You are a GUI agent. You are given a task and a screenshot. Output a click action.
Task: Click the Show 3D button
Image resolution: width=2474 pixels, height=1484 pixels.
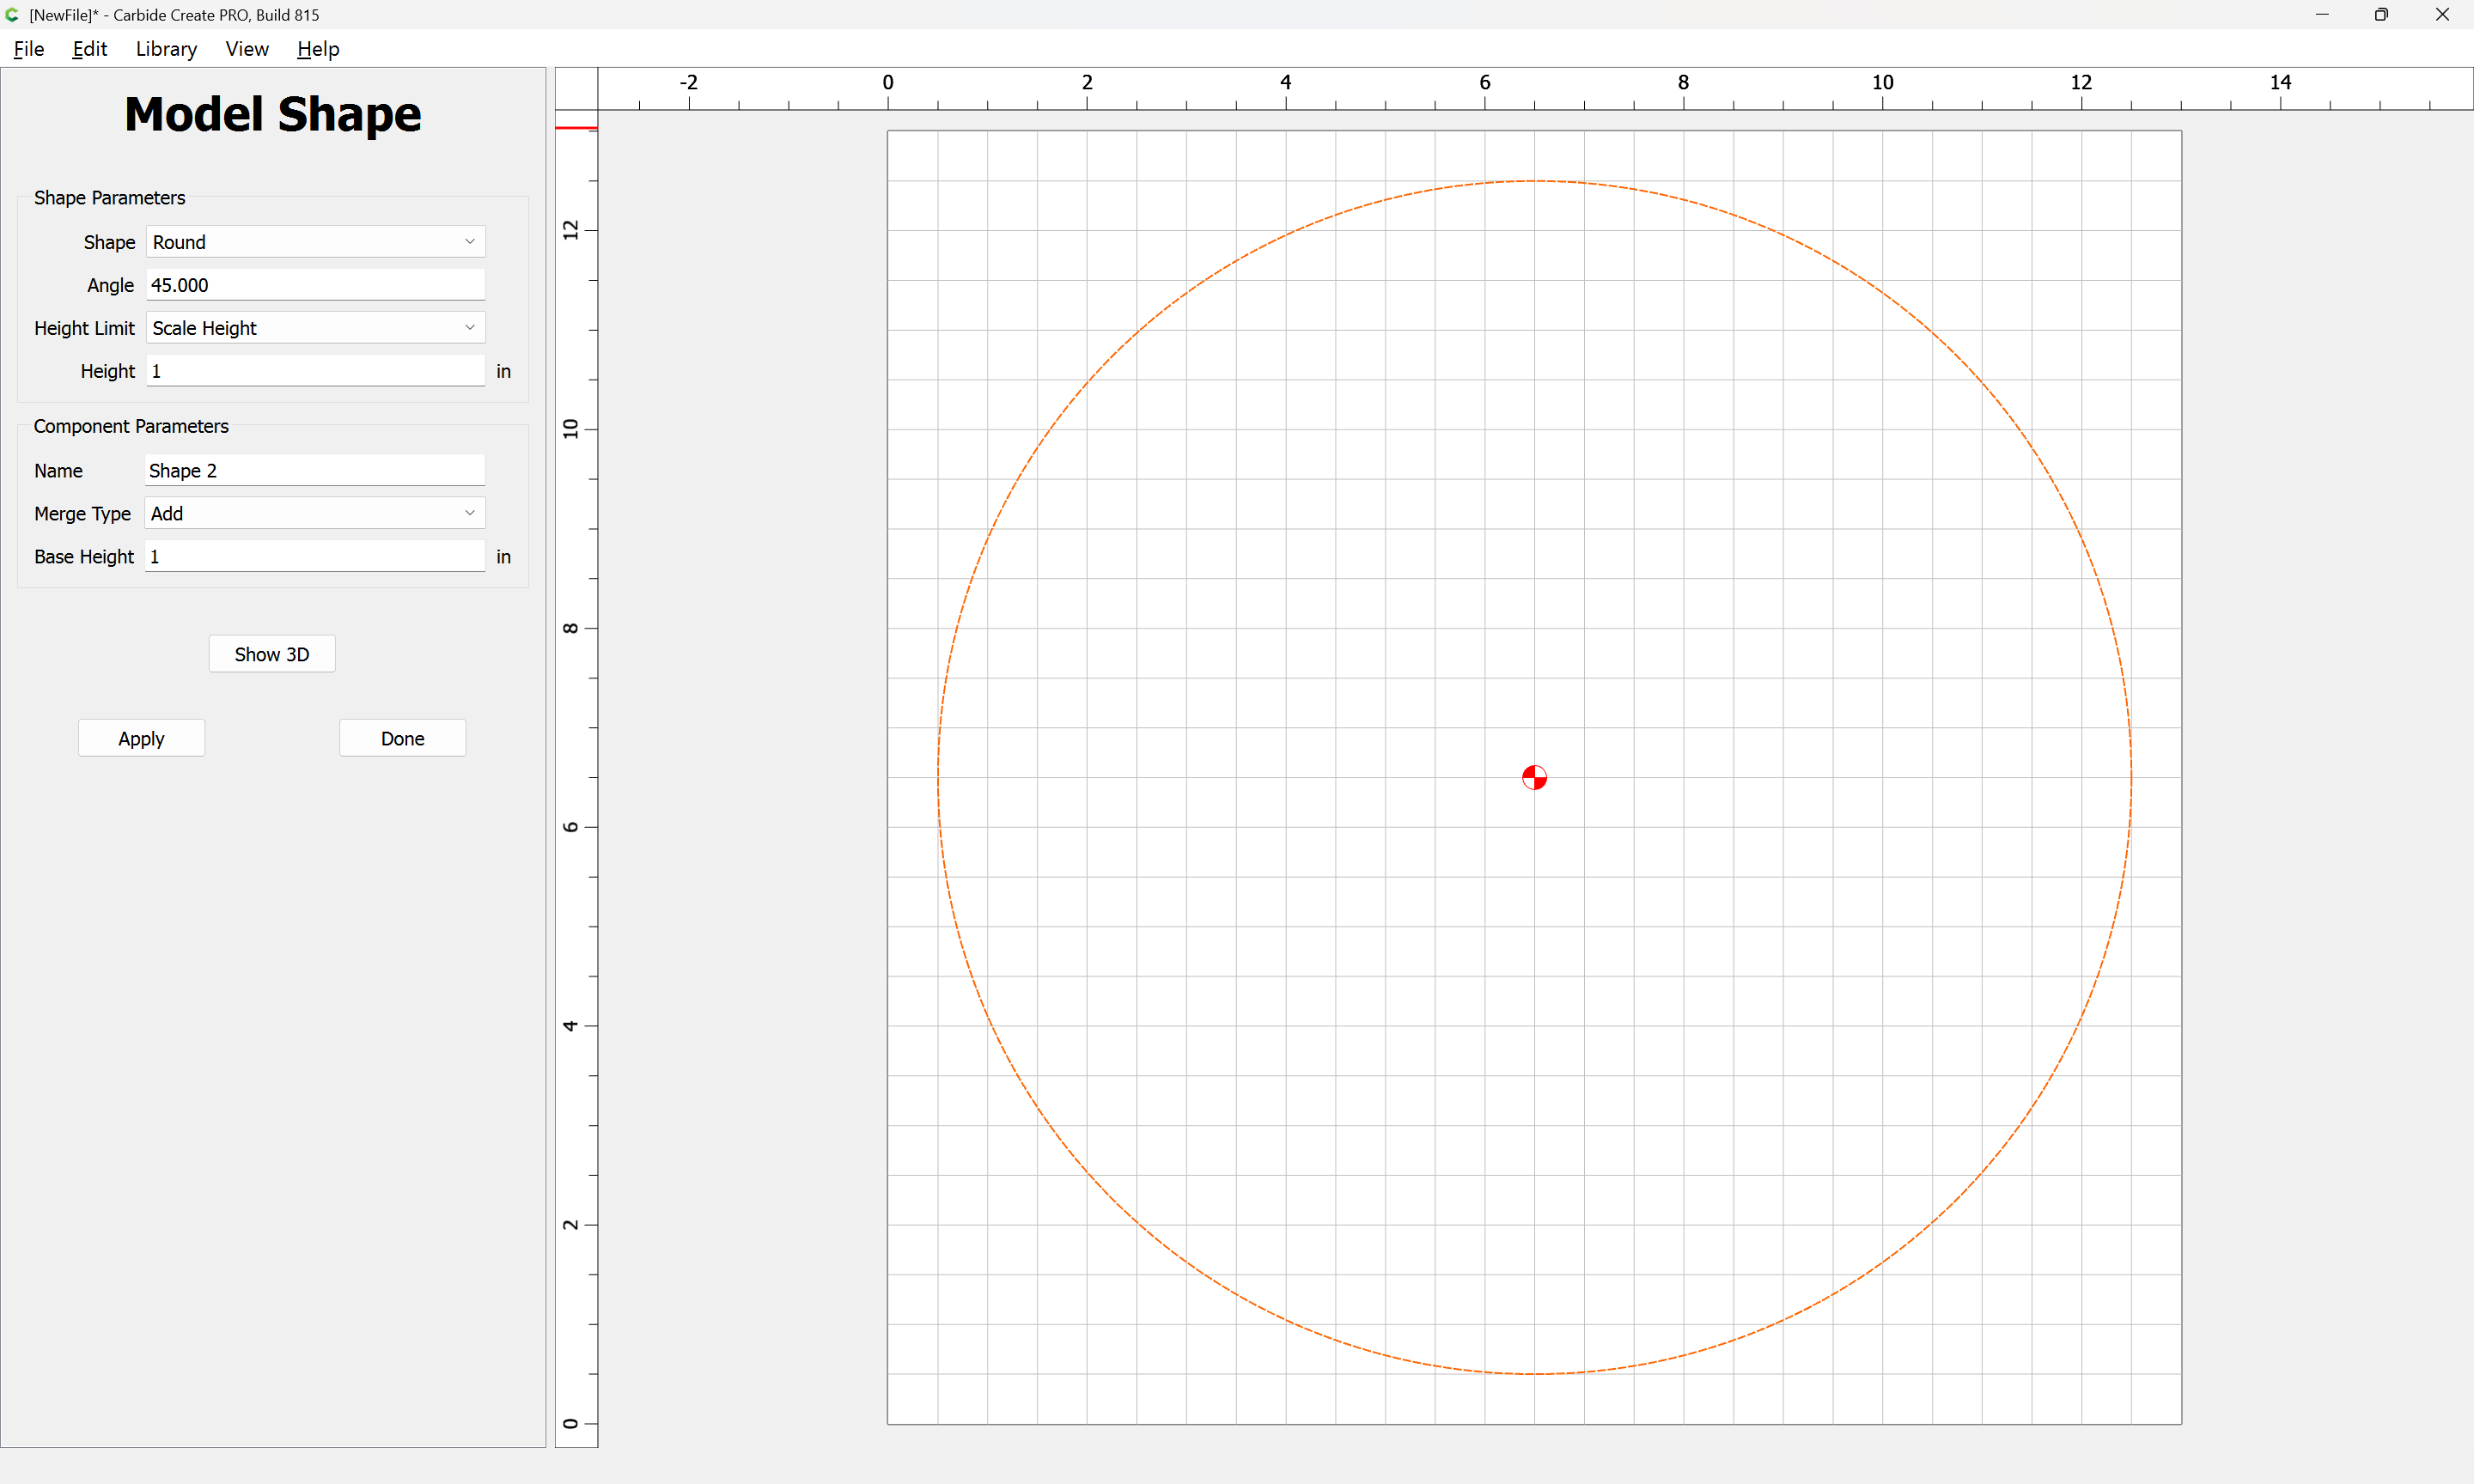(x=272, y=654)
